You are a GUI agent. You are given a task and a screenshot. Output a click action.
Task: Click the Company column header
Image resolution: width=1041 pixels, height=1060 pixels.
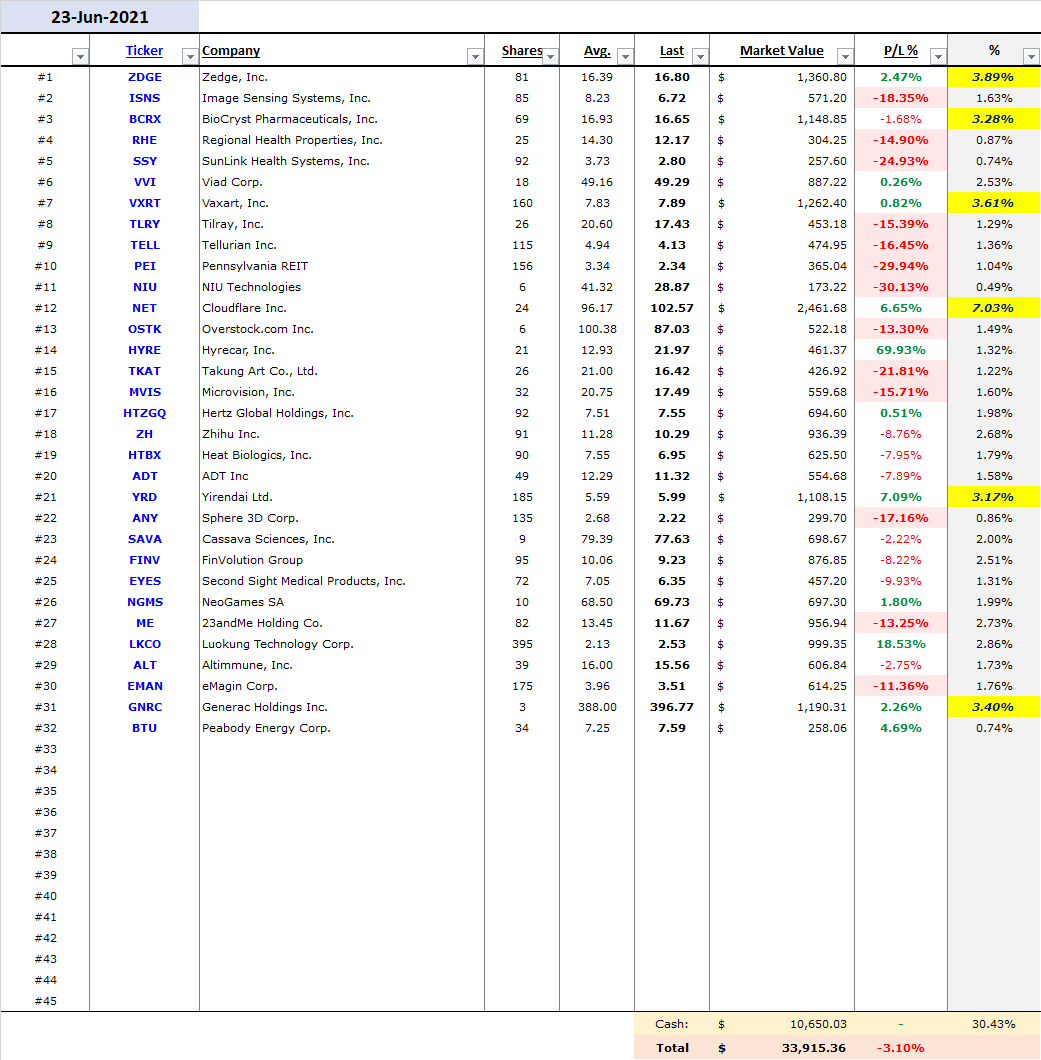coord(231,51)
